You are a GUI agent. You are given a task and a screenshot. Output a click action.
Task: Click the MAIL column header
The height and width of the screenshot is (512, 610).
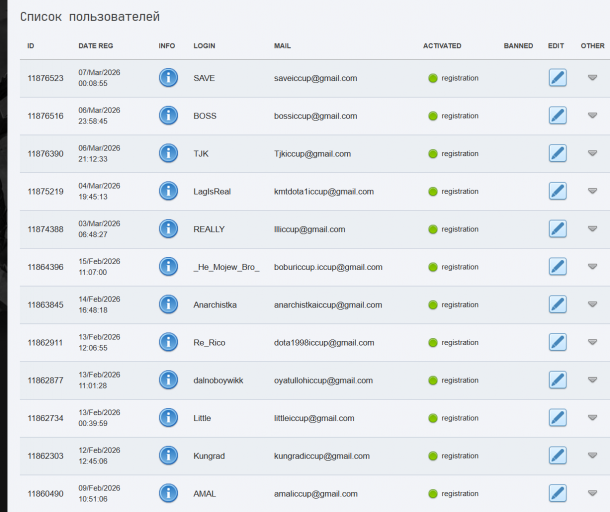point(282,46)
